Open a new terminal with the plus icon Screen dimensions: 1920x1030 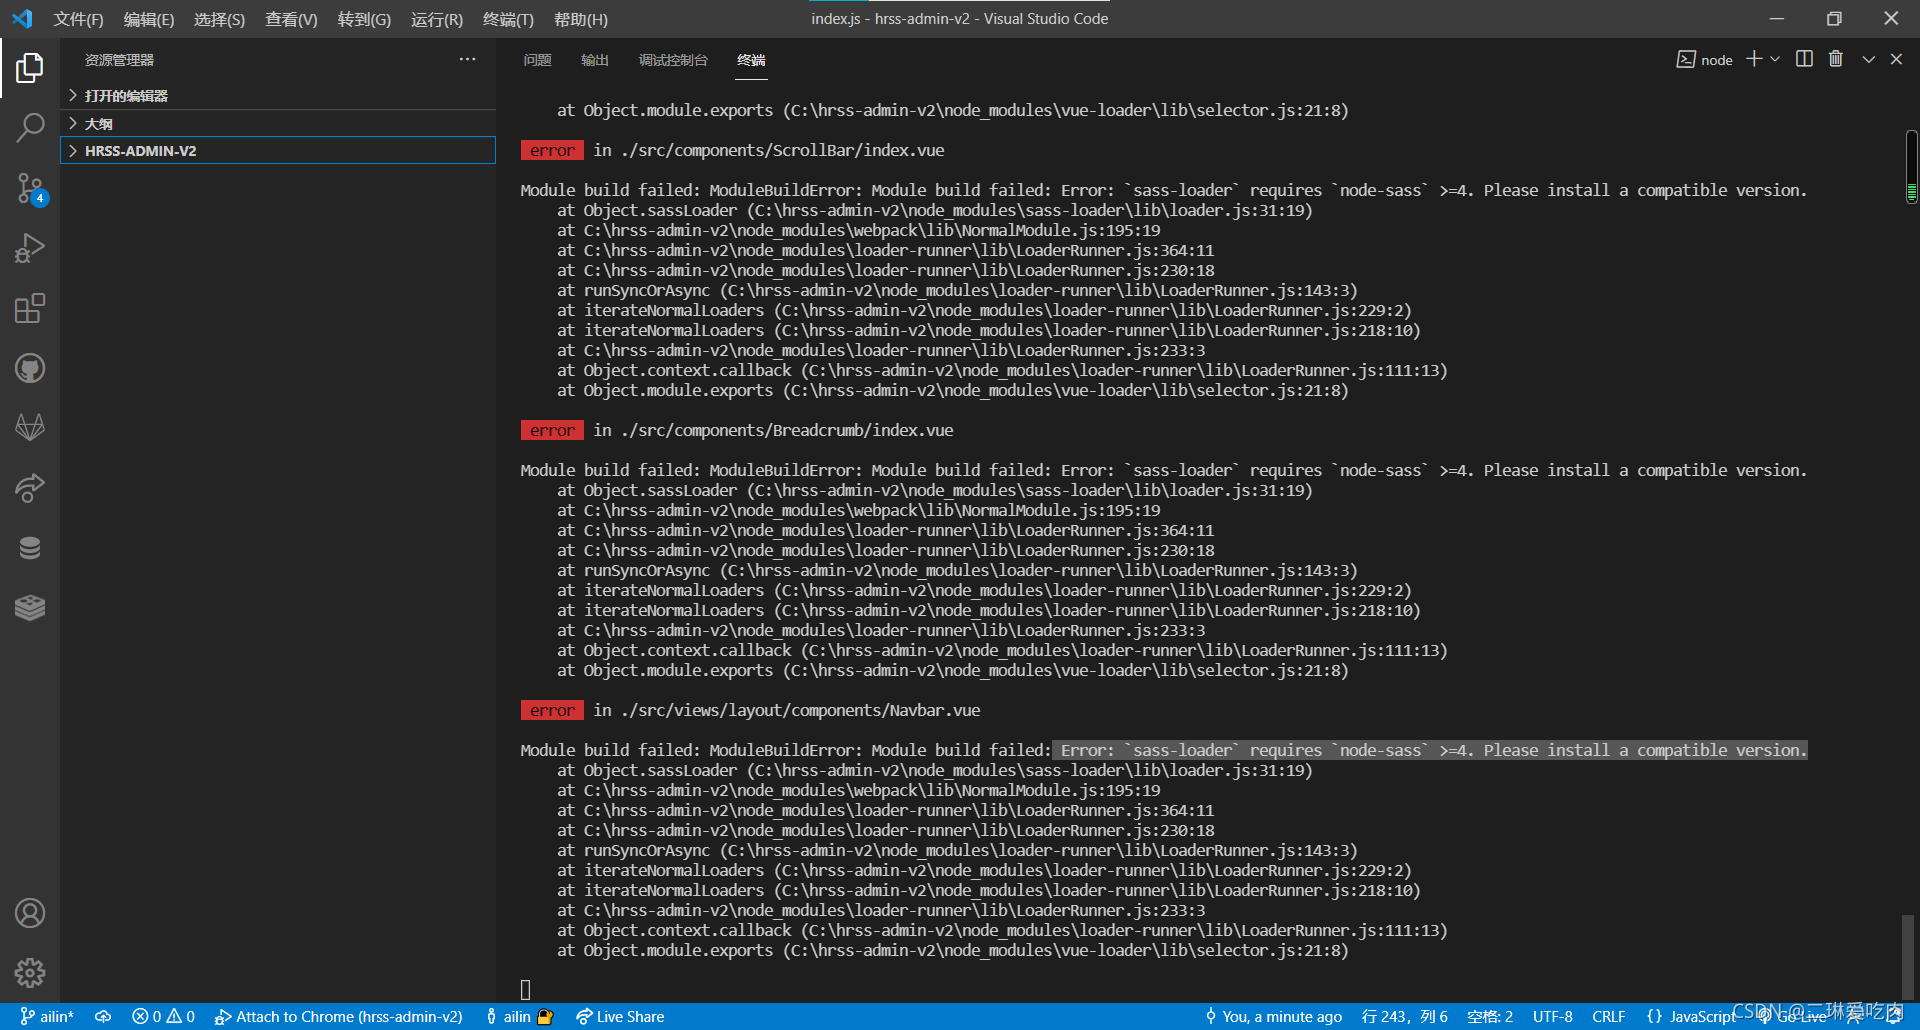coord(1752,59)
